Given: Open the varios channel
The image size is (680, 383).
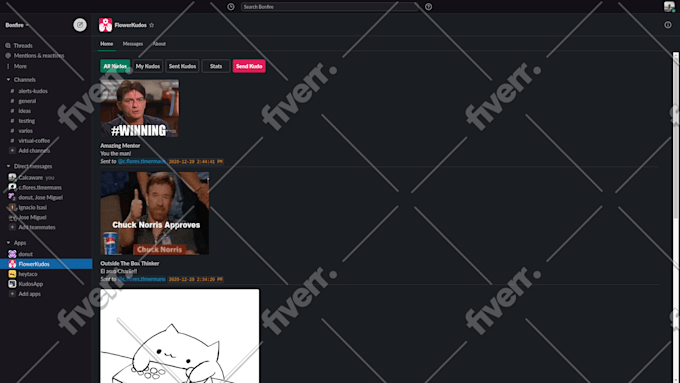Looking at the screenshot, I should (x=25, y=131).
